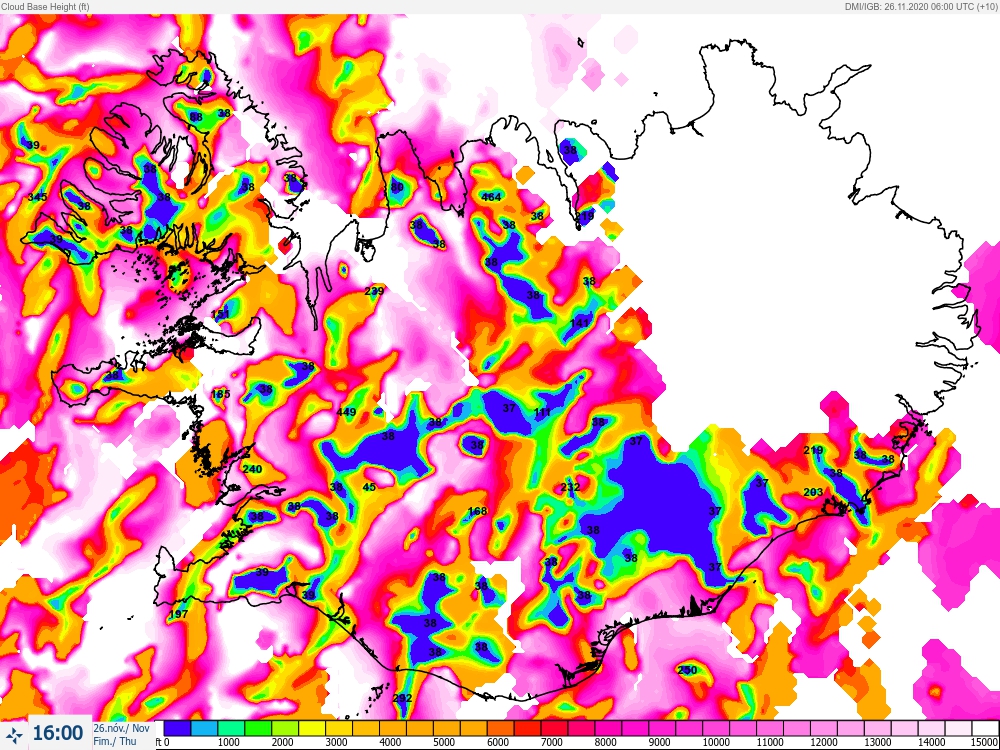Image resolution: width=1000 pixels, height=750 pixels.
Task: Select the dark blue 0 ft legend swatch
Action: (177, 728)
